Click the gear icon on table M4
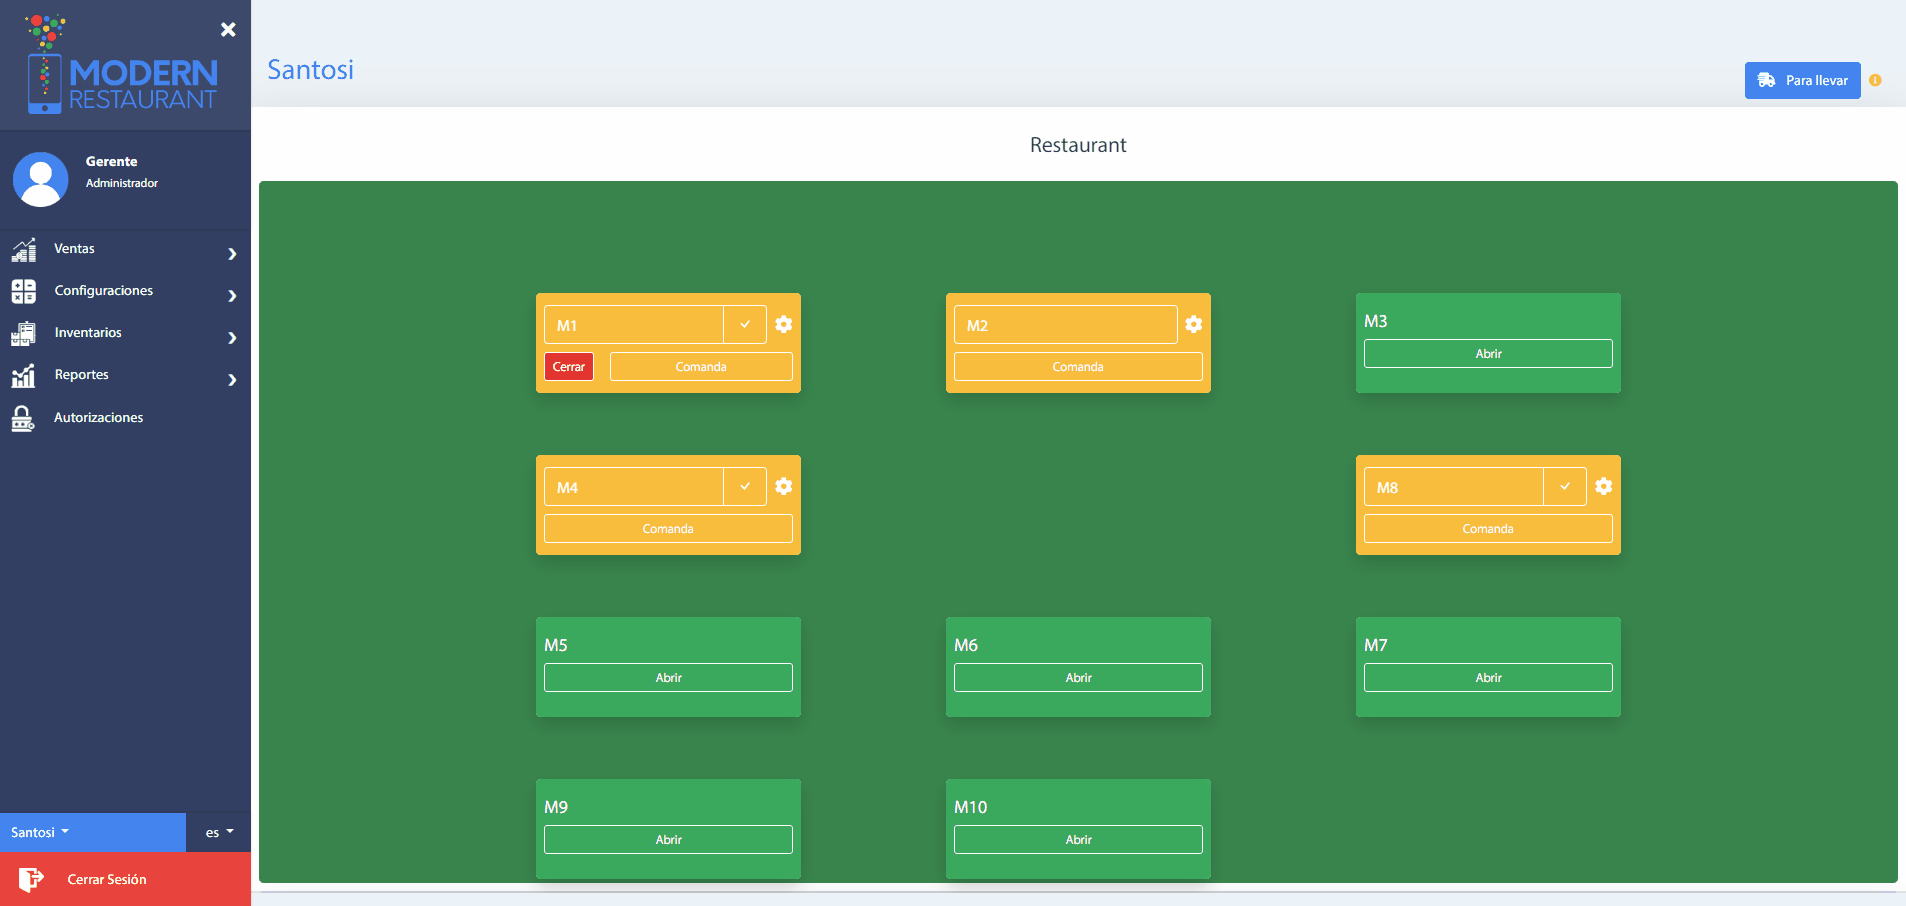 coord(783,486)
